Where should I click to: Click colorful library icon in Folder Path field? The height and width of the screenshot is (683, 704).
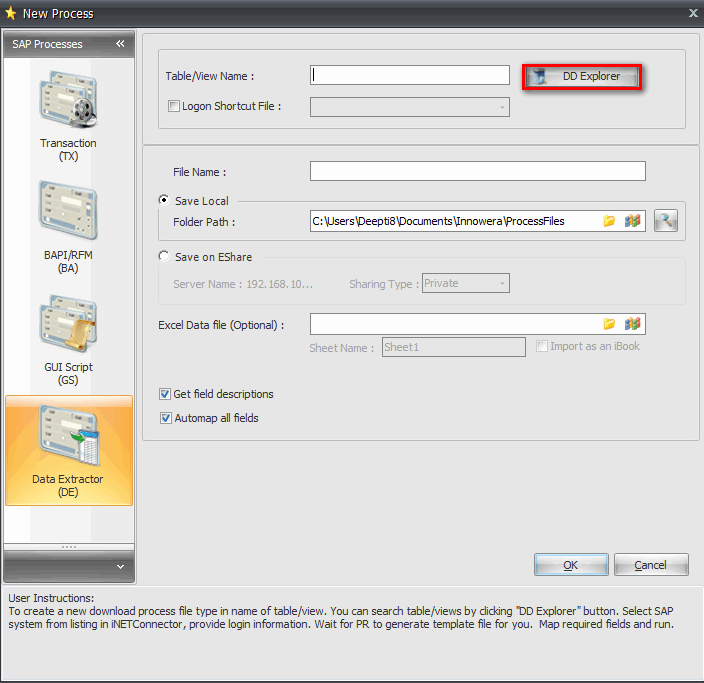tap(632, 221)
